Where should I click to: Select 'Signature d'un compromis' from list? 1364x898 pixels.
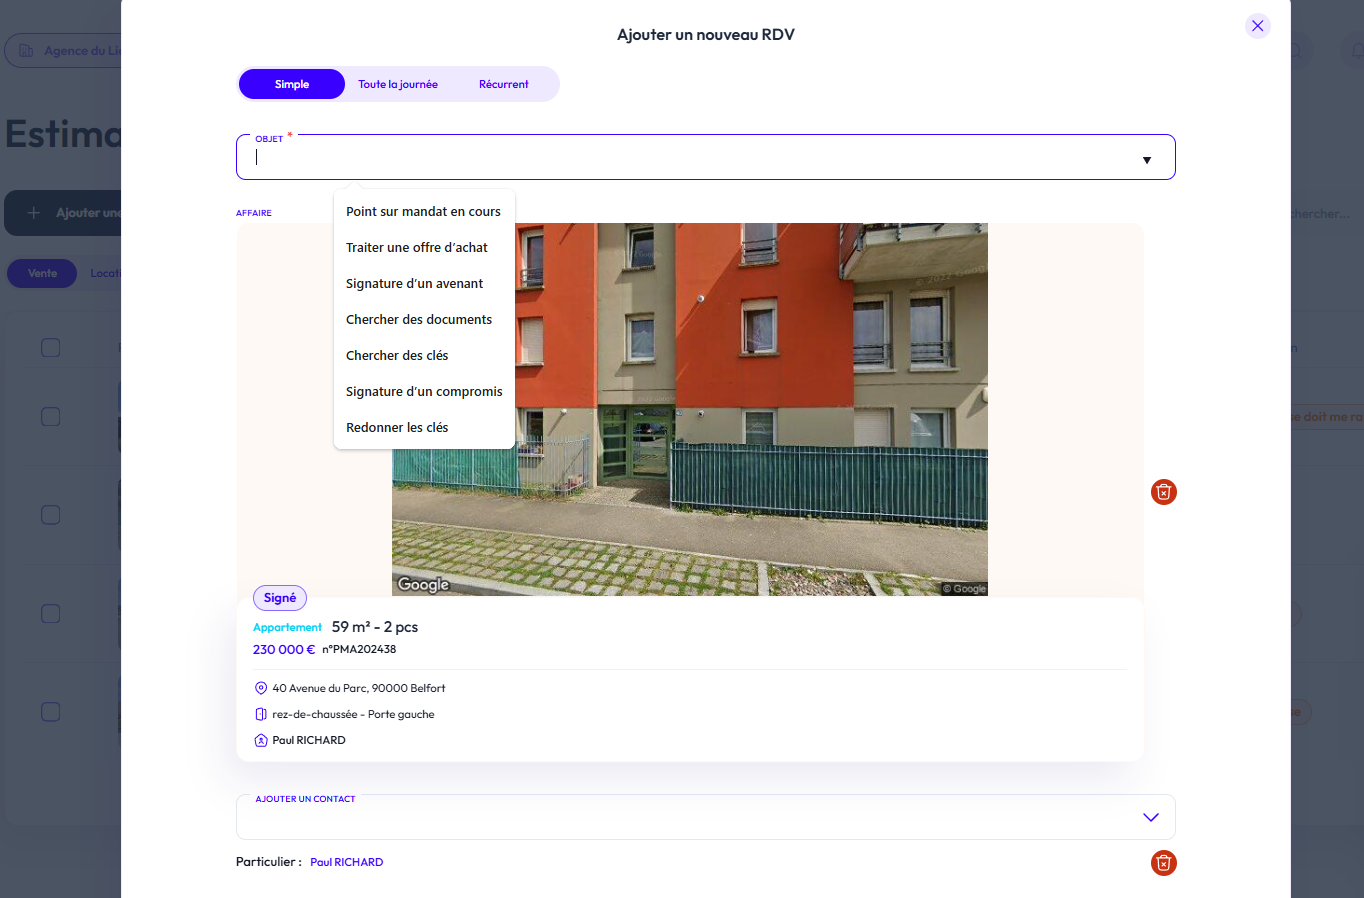click(x=424, y=392)
